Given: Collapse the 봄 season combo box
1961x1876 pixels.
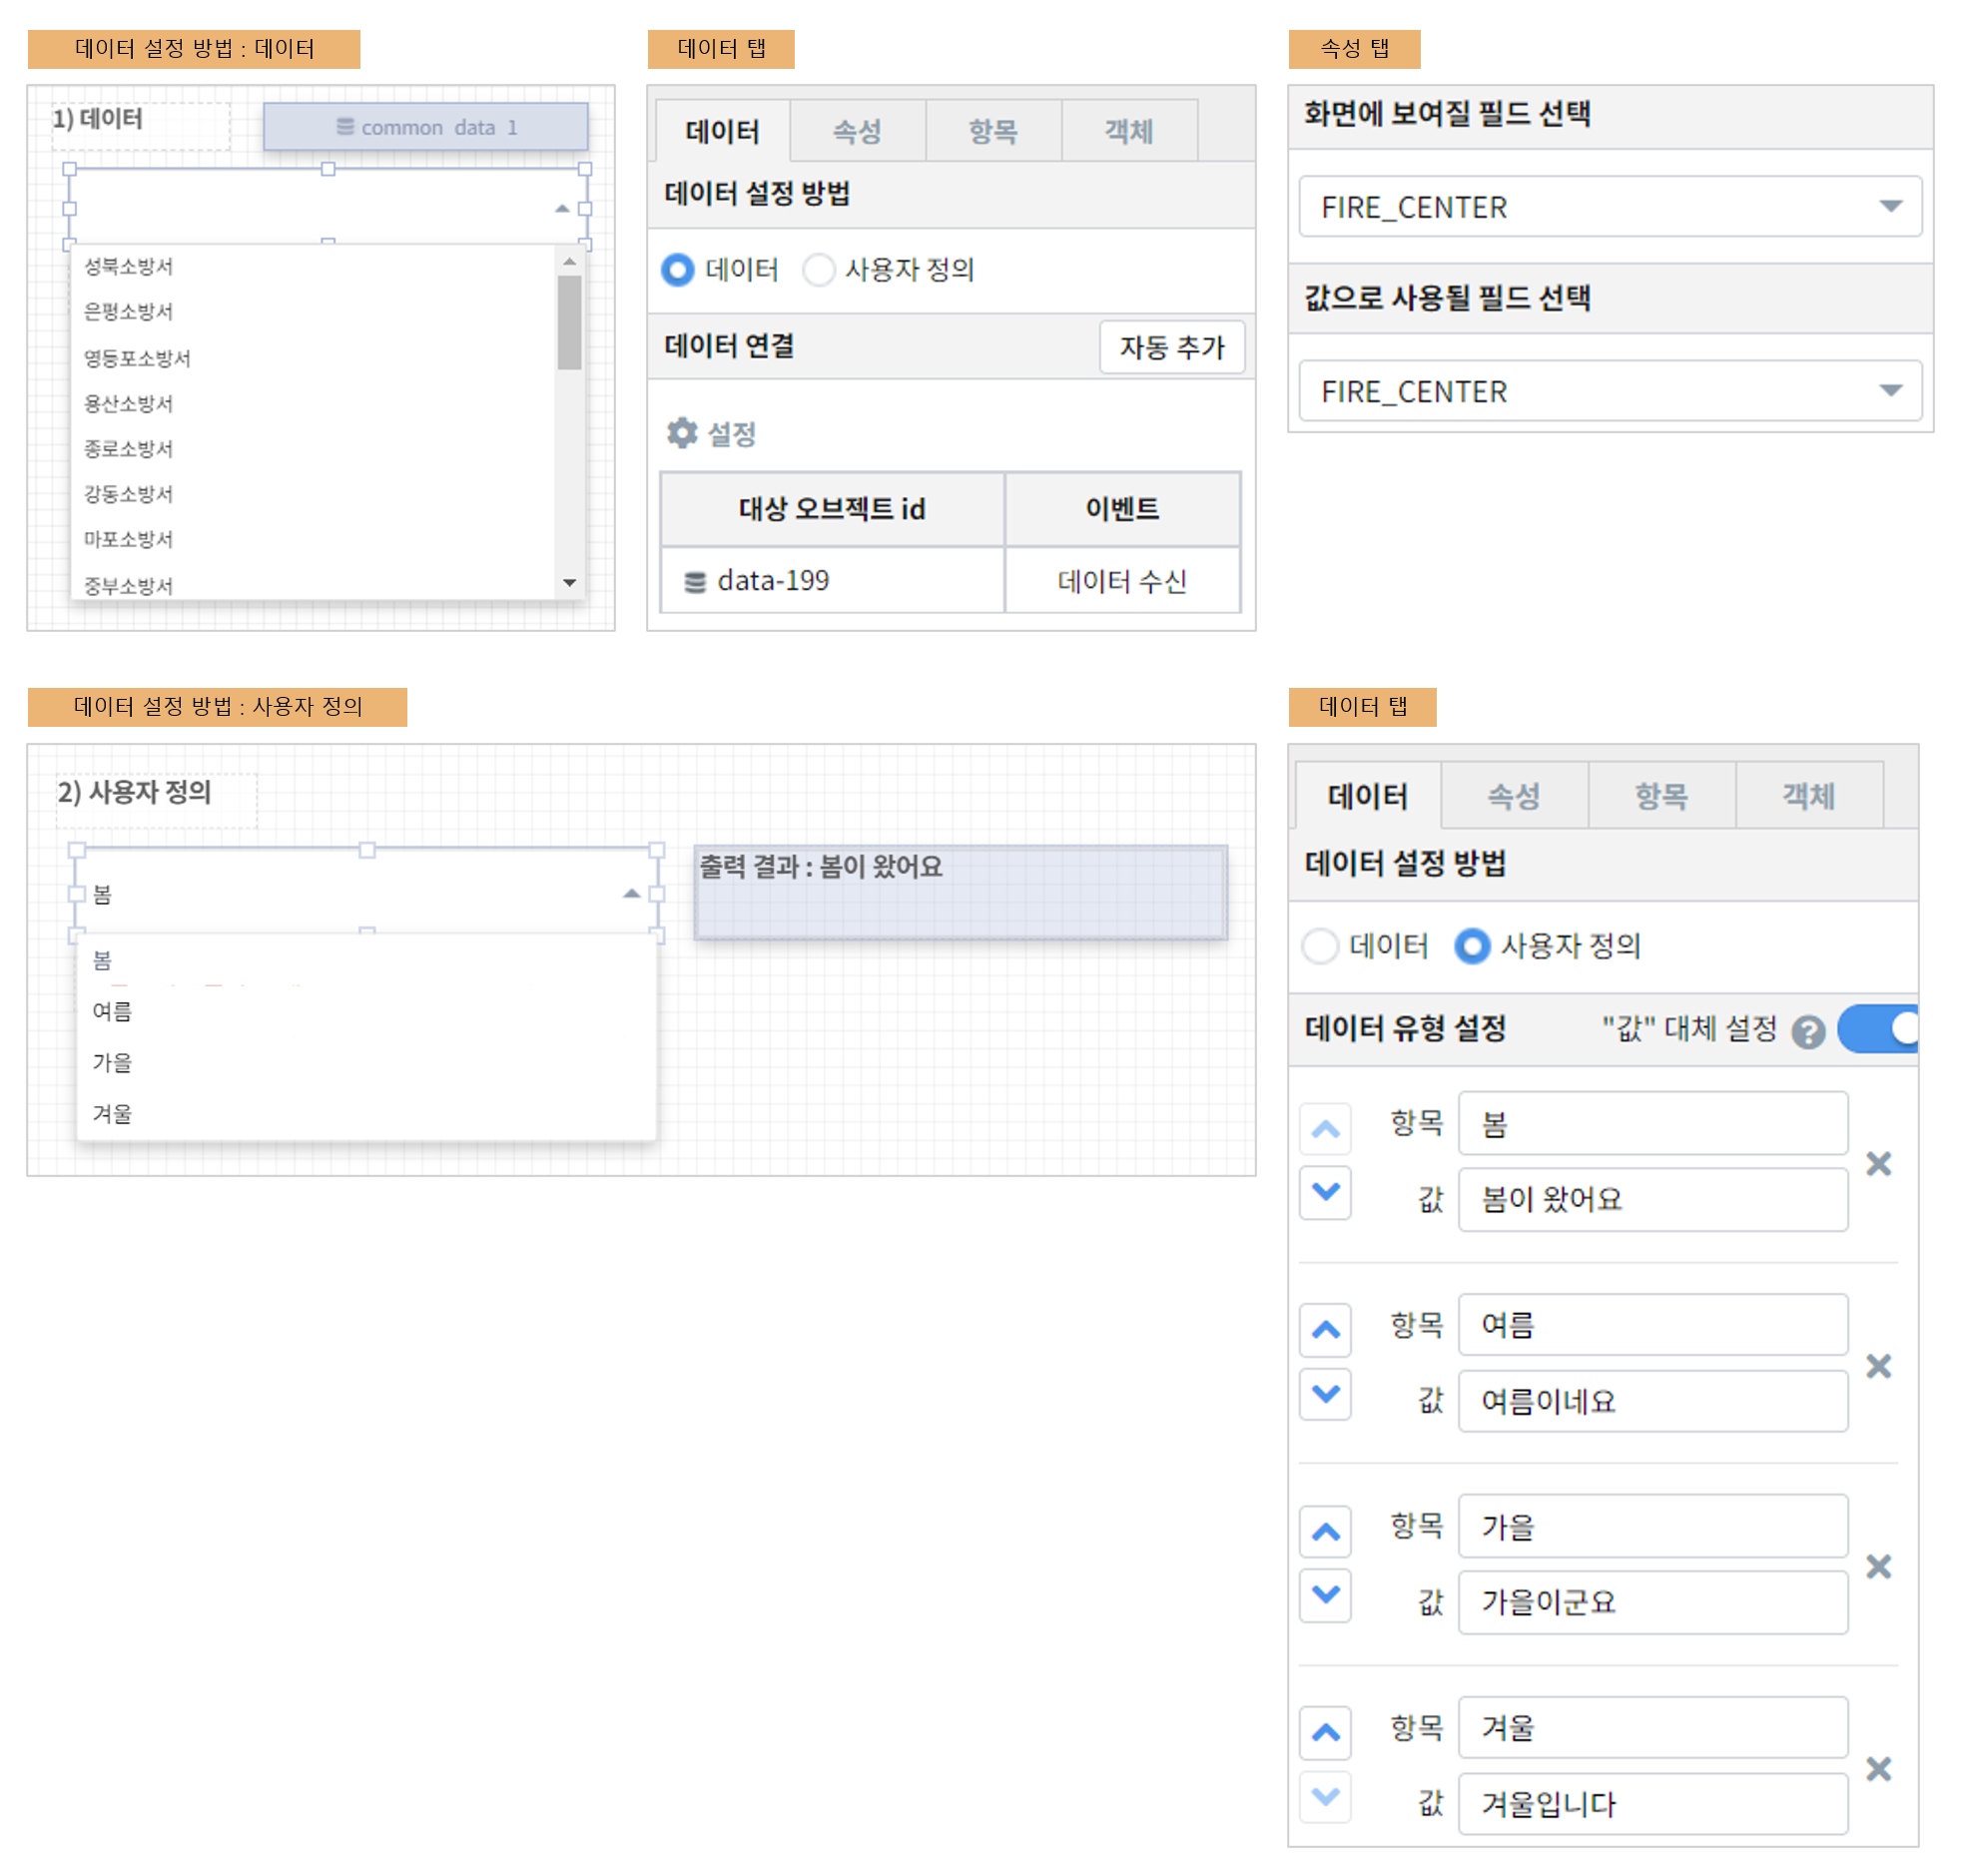Looking at the screenshot, I should 631,893.
